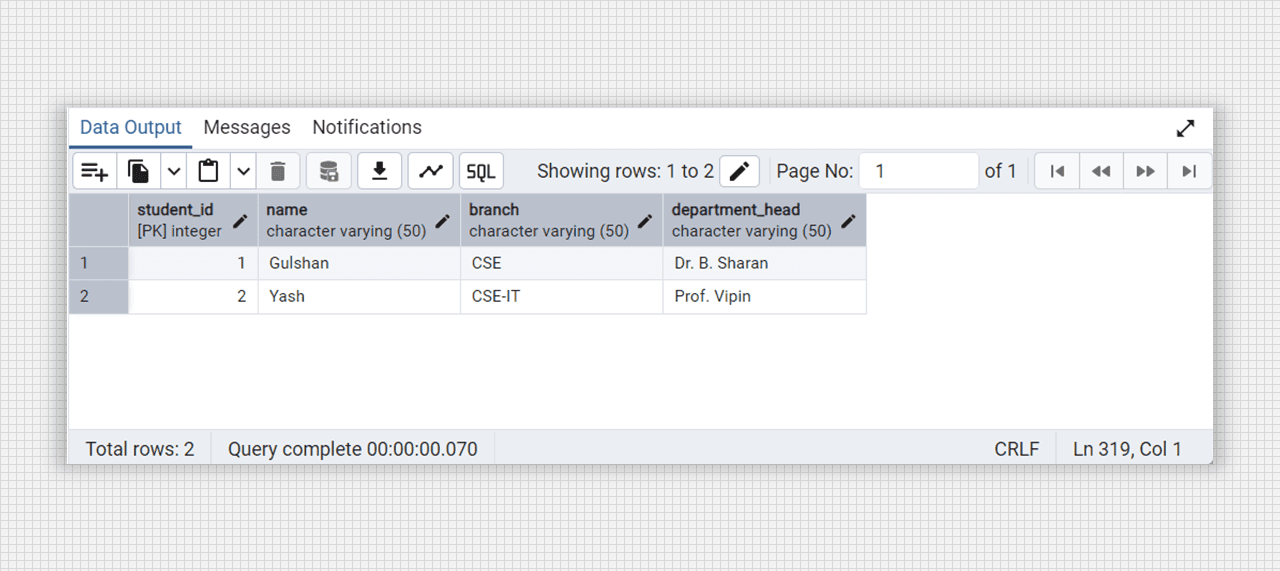Open the Notifications tab
Viewport: 1280px width, 571px height.
coord(367,127)
